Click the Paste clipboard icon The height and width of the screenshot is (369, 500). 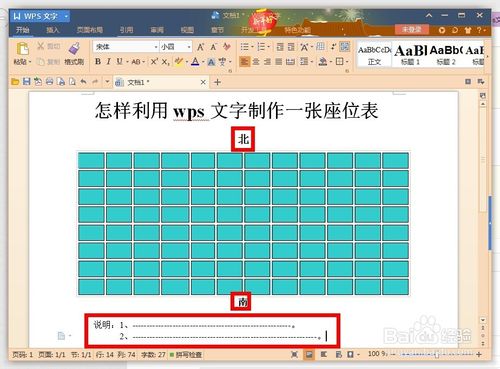pyautogui.click(x=22, y=49)
